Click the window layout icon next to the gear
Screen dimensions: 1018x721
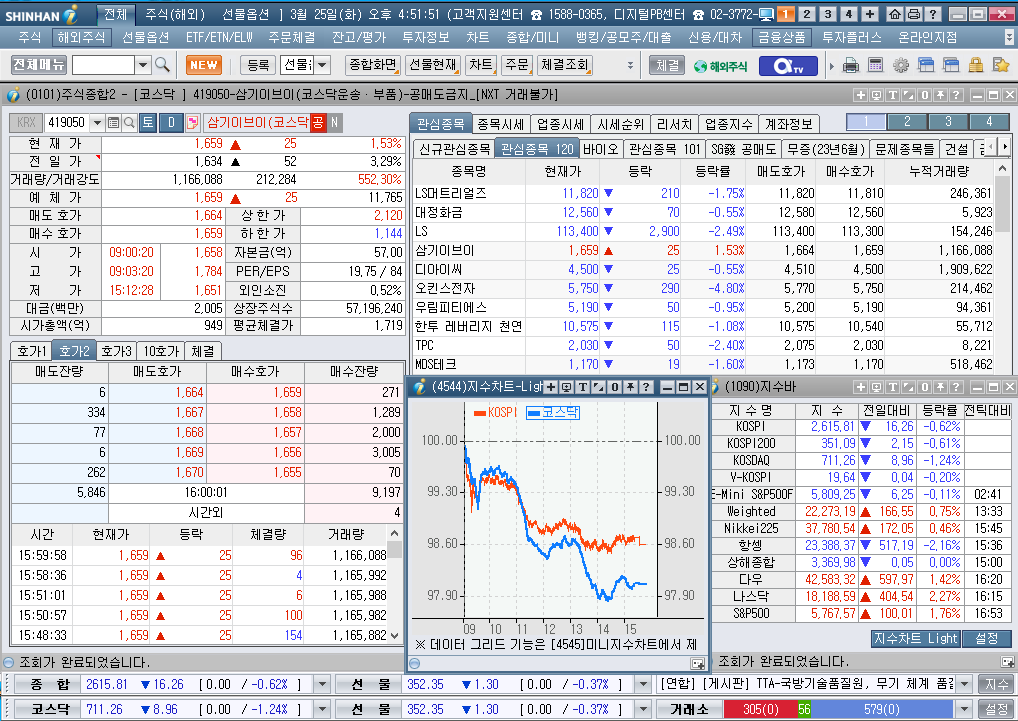tap(926, 65)
